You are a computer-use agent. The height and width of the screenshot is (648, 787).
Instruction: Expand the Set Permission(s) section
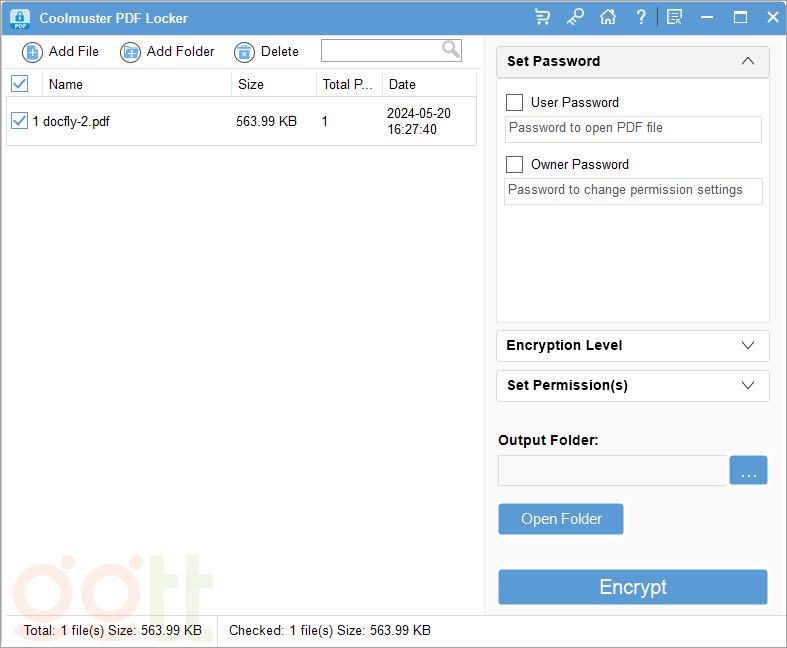point(747,385)
